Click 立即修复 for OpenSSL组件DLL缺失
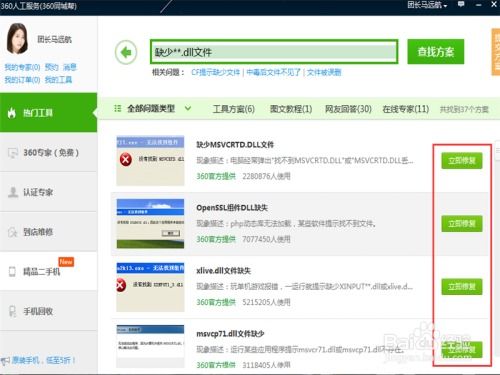This screenshot has width=500, height=375. coord(462,224)
